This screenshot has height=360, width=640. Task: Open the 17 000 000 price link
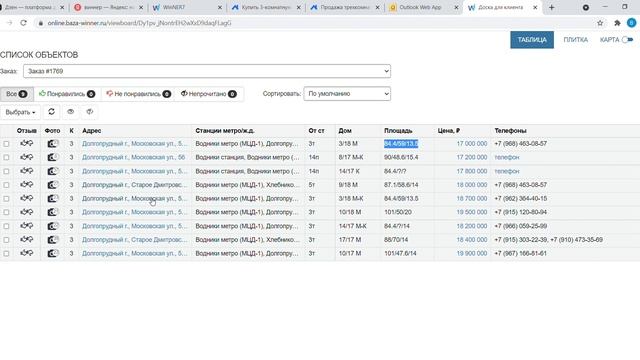click(x=471, y=144)
